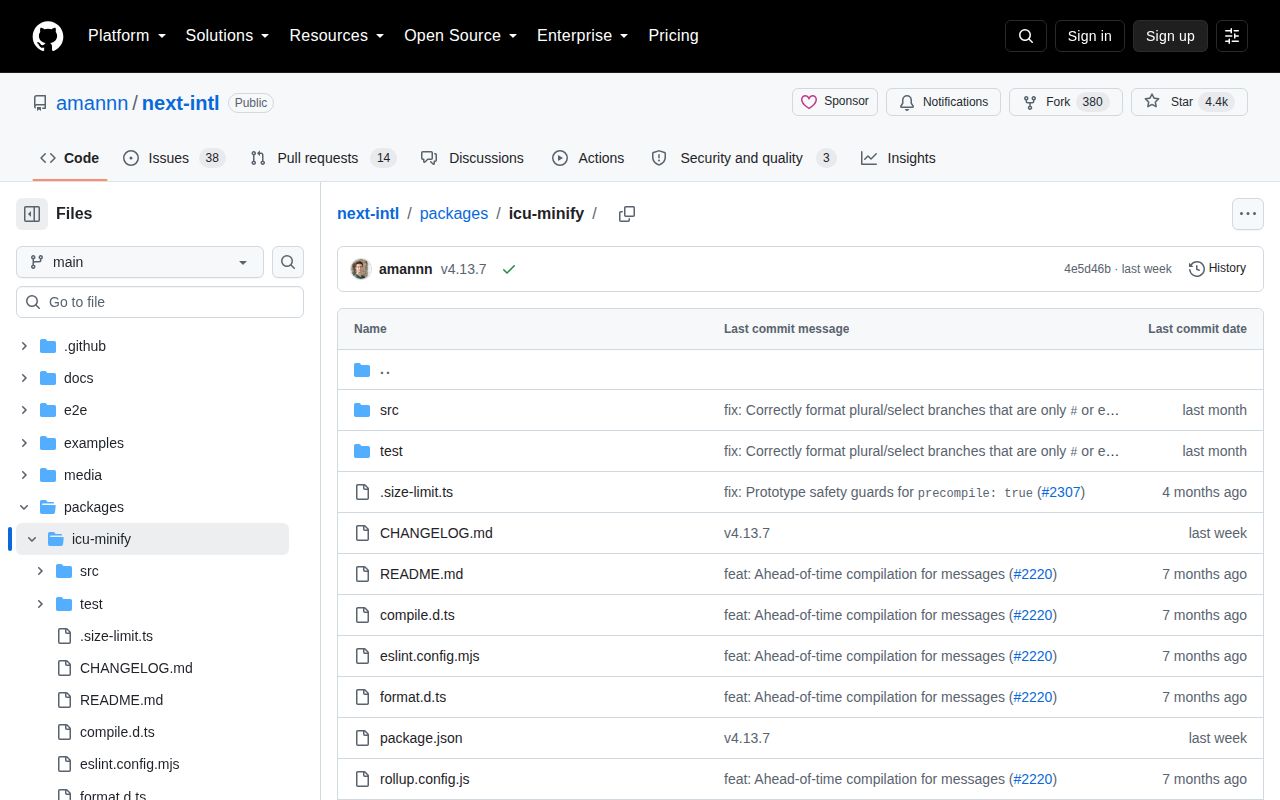This screenshot has height=800, width=1280.
Task: Expand the examples folder in tree
Action: pos(24,443)
